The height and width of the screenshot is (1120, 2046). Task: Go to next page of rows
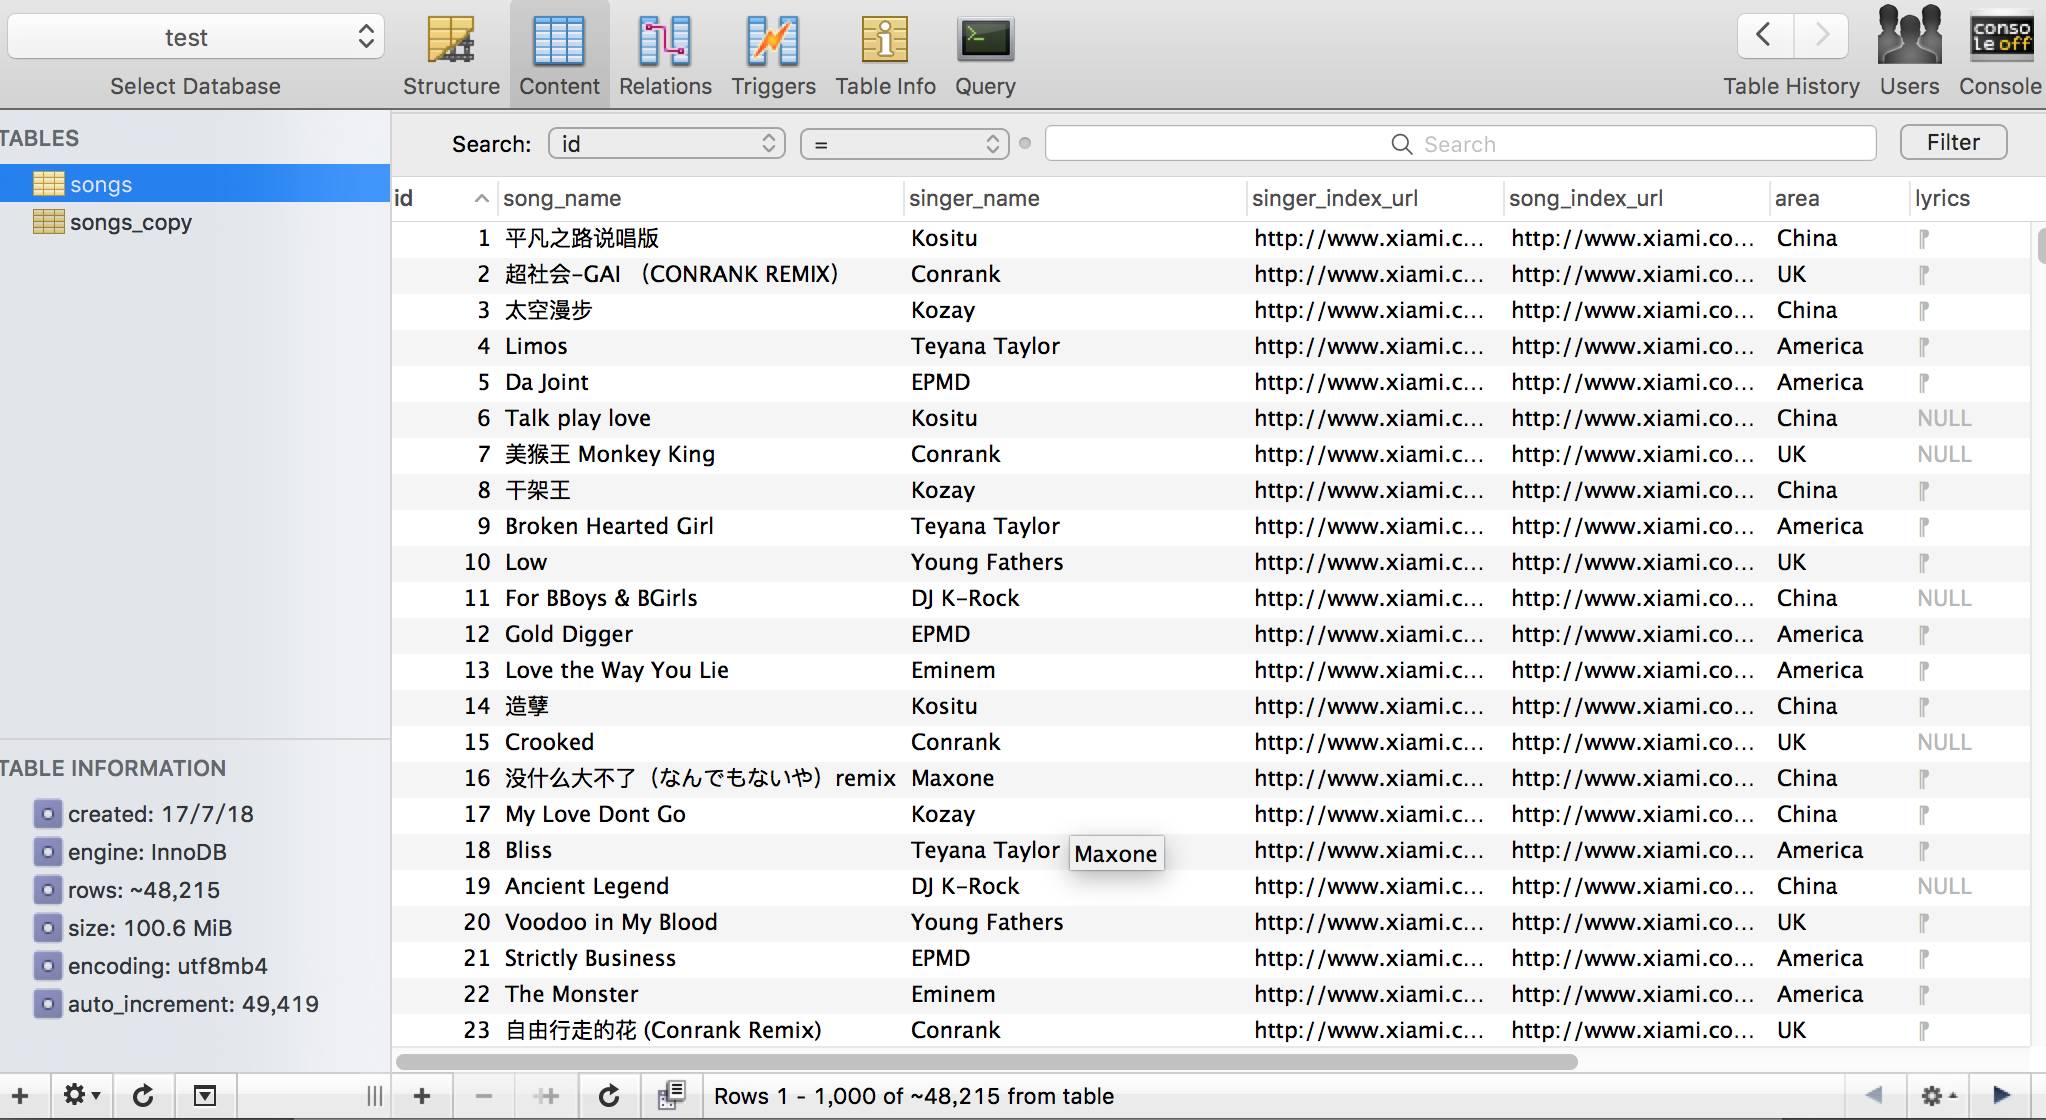click(x=2001, y=1095)
